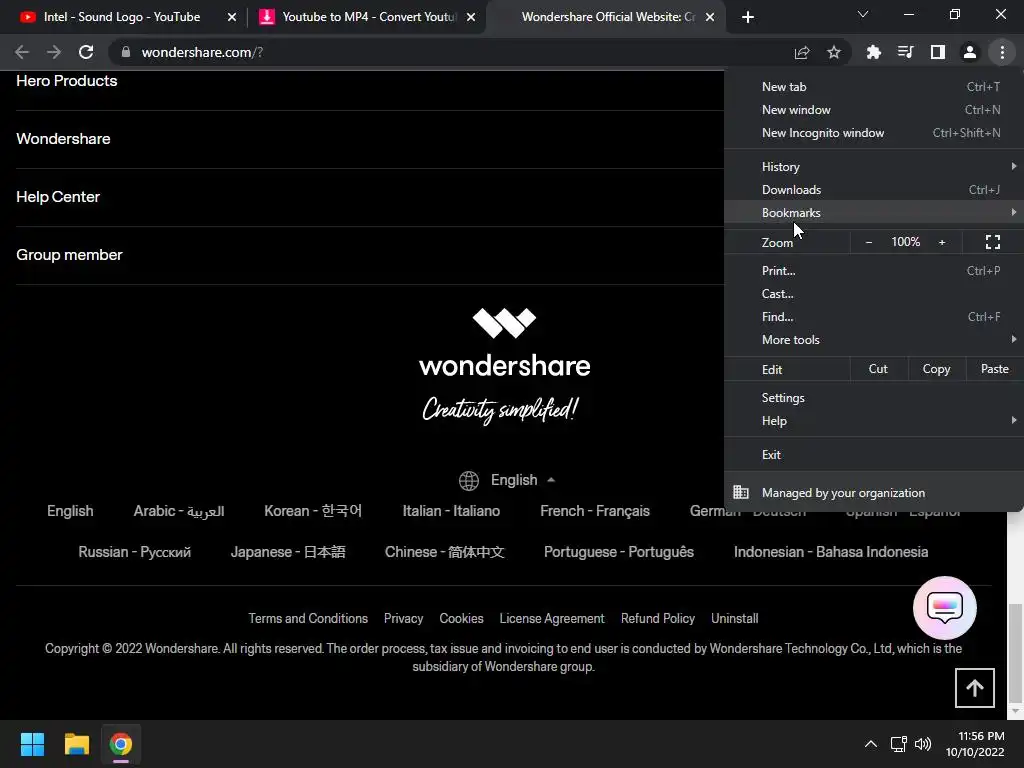Open Downloads from the Chrome menu
Viewport: 1024px width, 768px height.
pos(874,190)
